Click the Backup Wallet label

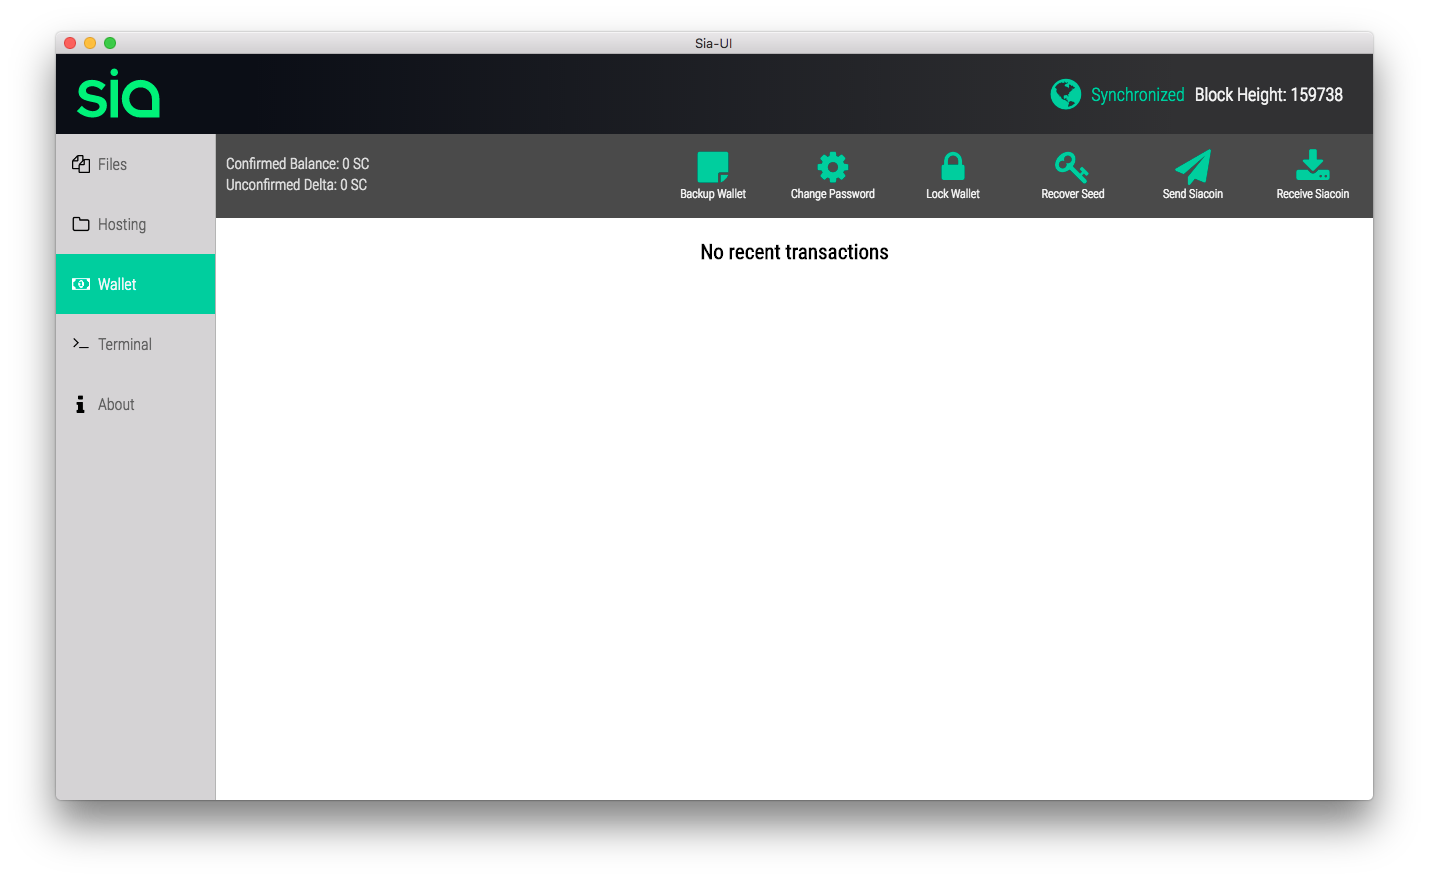pyautogui.click(x=713, y=194)
